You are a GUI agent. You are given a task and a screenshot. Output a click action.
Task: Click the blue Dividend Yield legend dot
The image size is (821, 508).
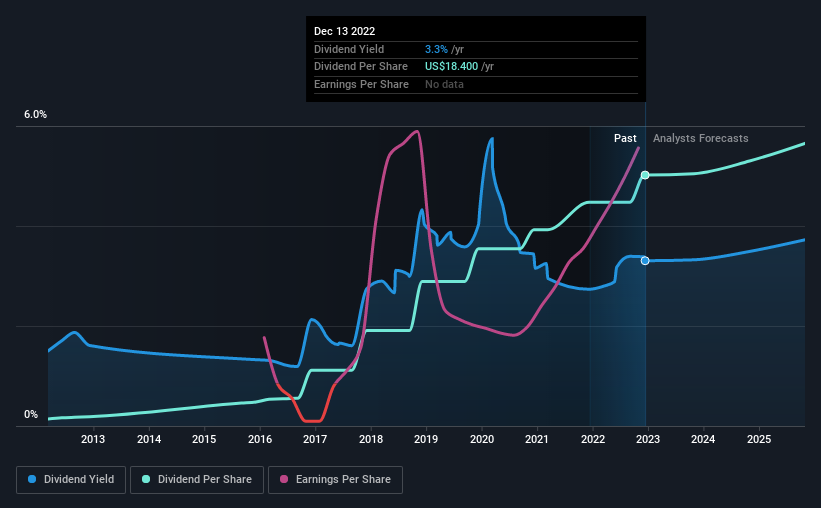32,479
